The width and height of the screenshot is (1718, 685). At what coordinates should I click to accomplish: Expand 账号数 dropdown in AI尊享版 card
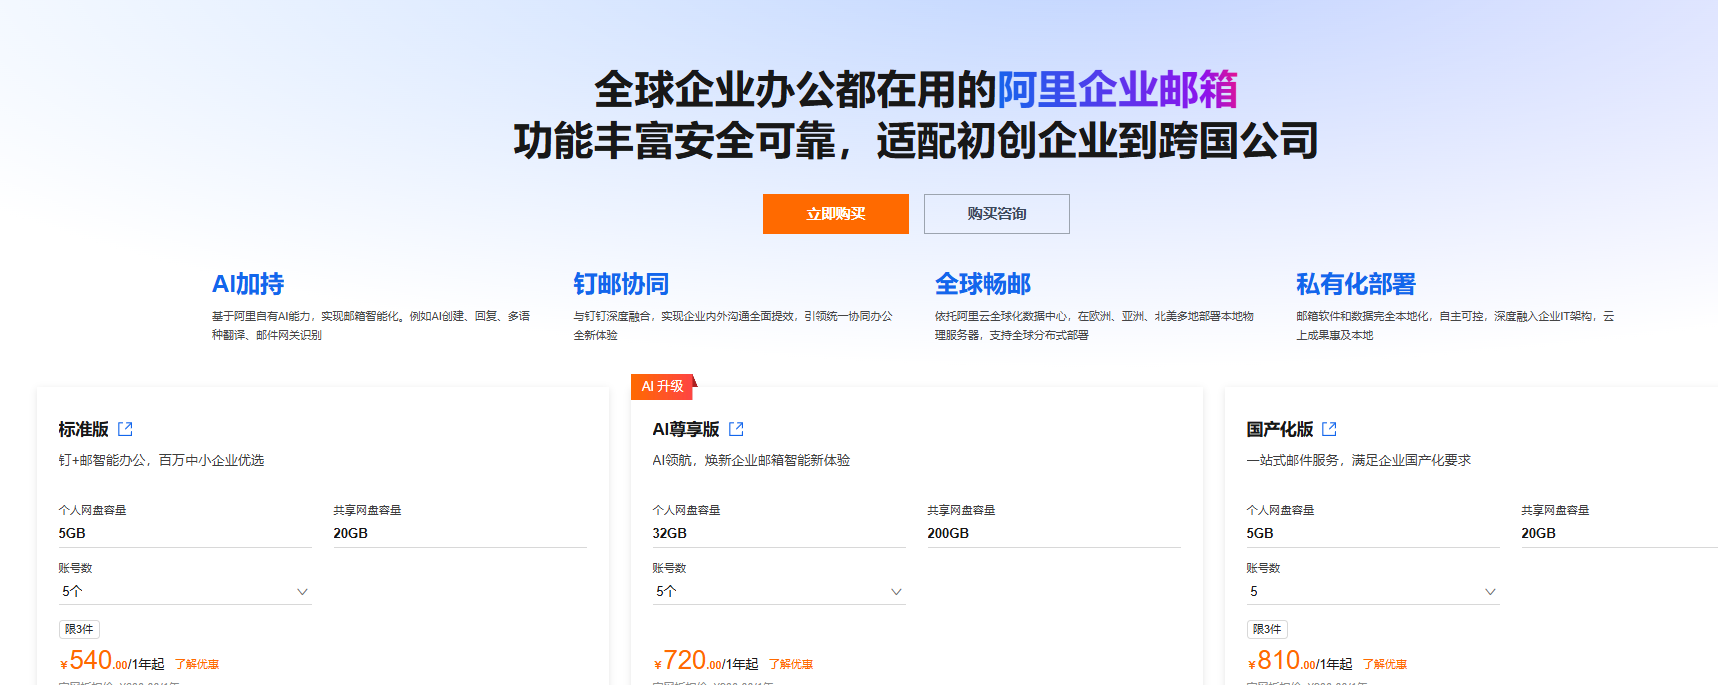point(779,591)
